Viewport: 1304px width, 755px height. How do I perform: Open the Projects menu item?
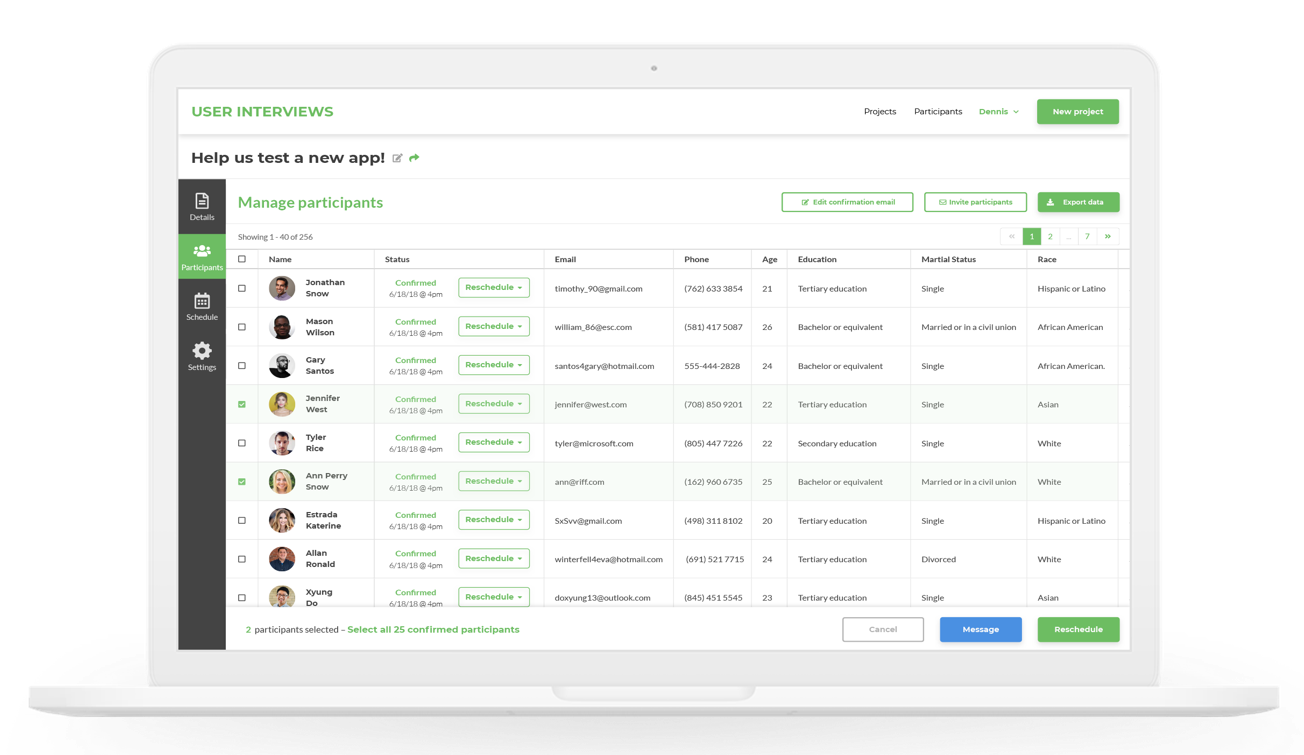[x=880, y=111]
